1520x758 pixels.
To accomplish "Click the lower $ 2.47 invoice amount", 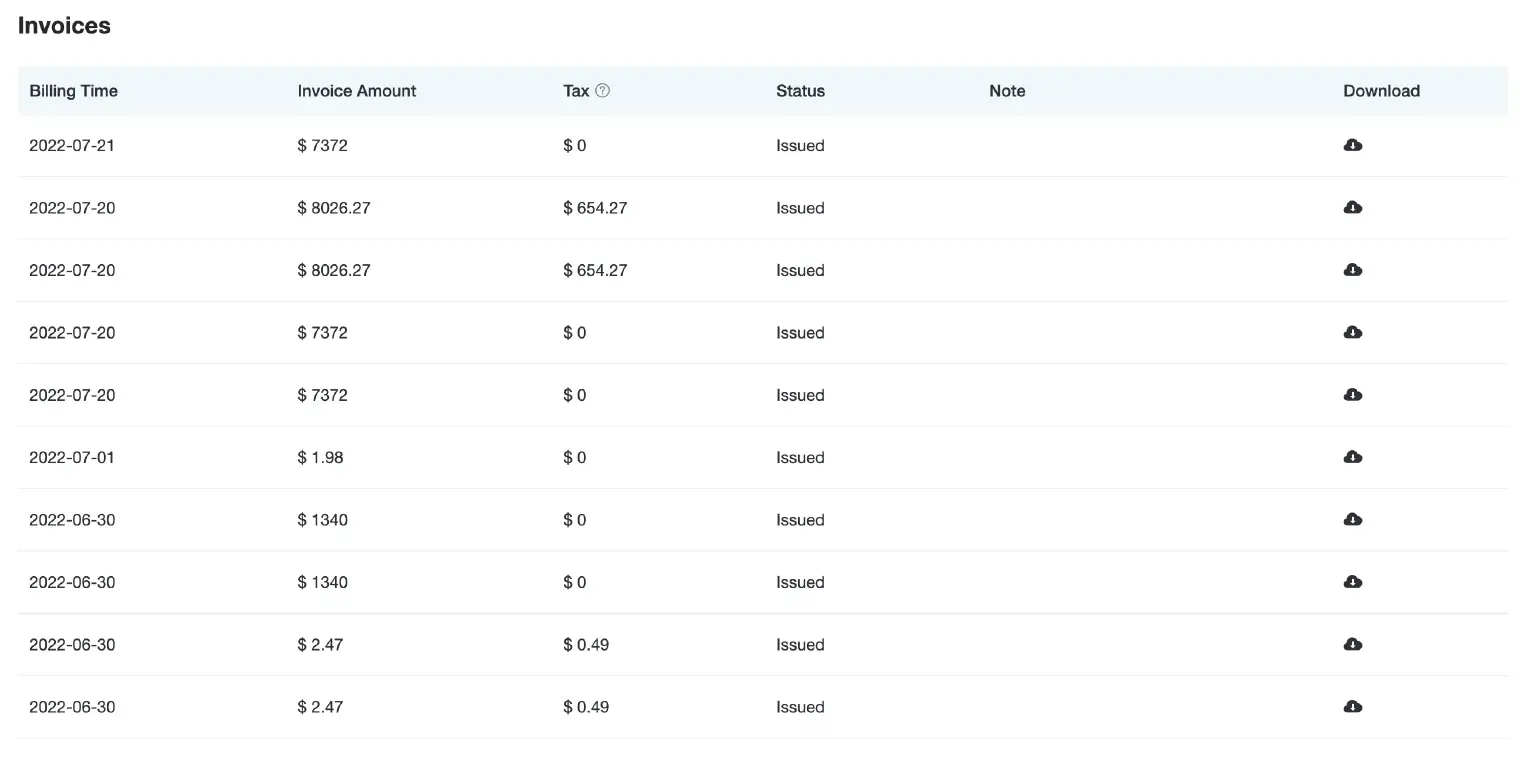I will [320, 707].
